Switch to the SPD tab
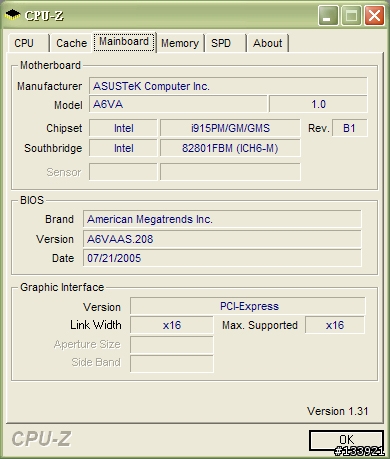The height and width of the screenshot is (459, 390). (x=225, y=43)
